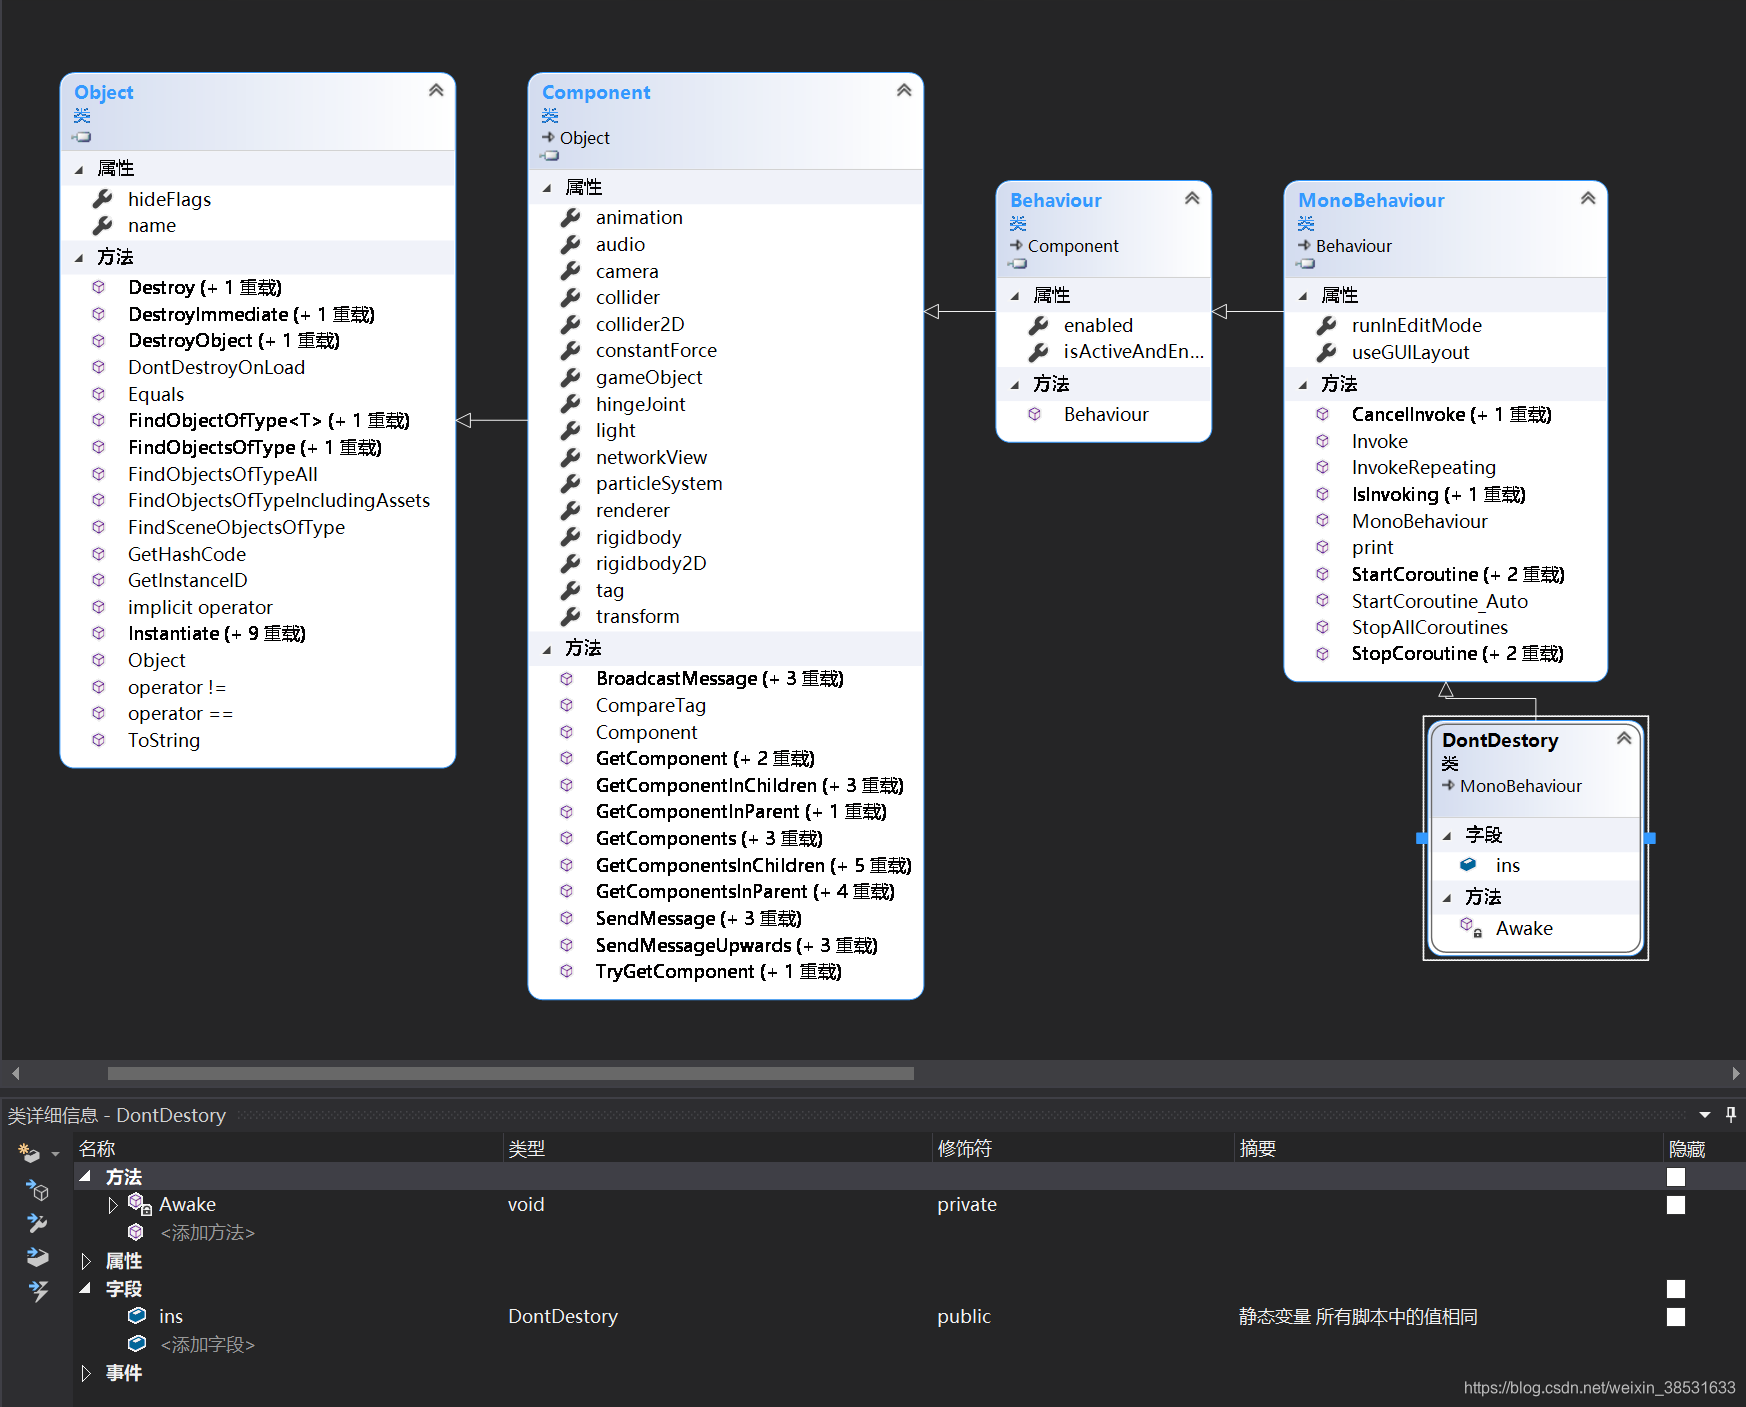The height and width of the screenshot is (1407, 1746).
Task: Collapse the Object class box chevron
Action: click(436, 90)
